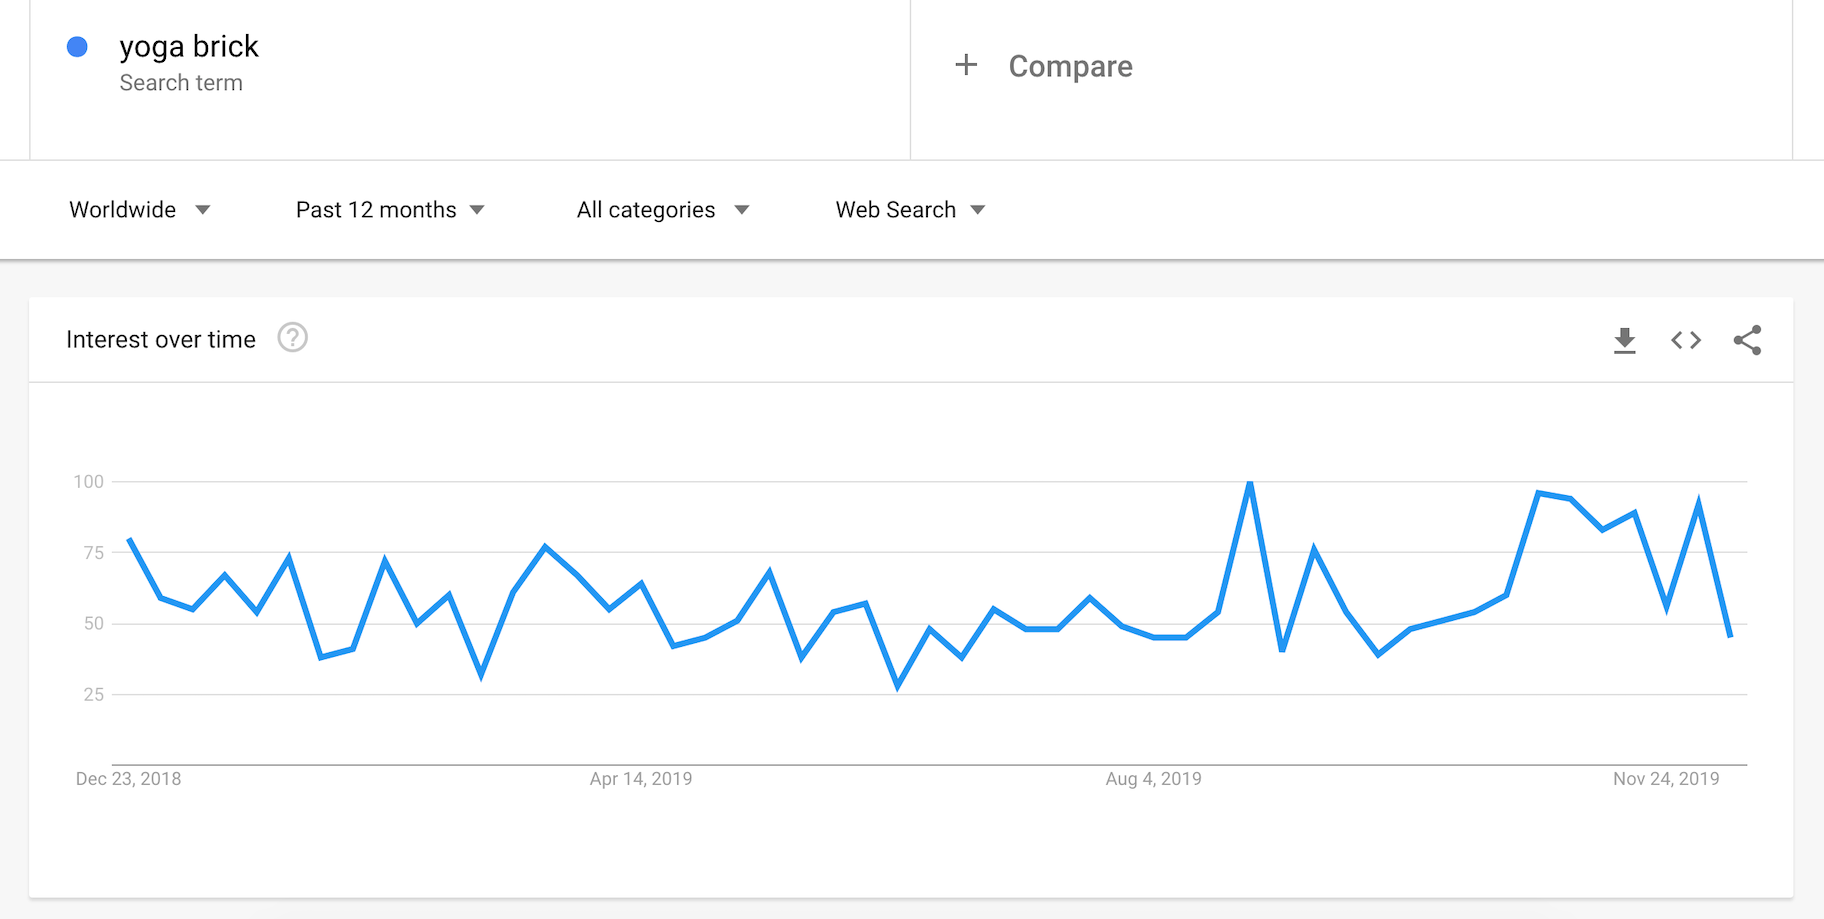Open the Interest over time help icon
1824x919 pixels.
click(292, 338)
